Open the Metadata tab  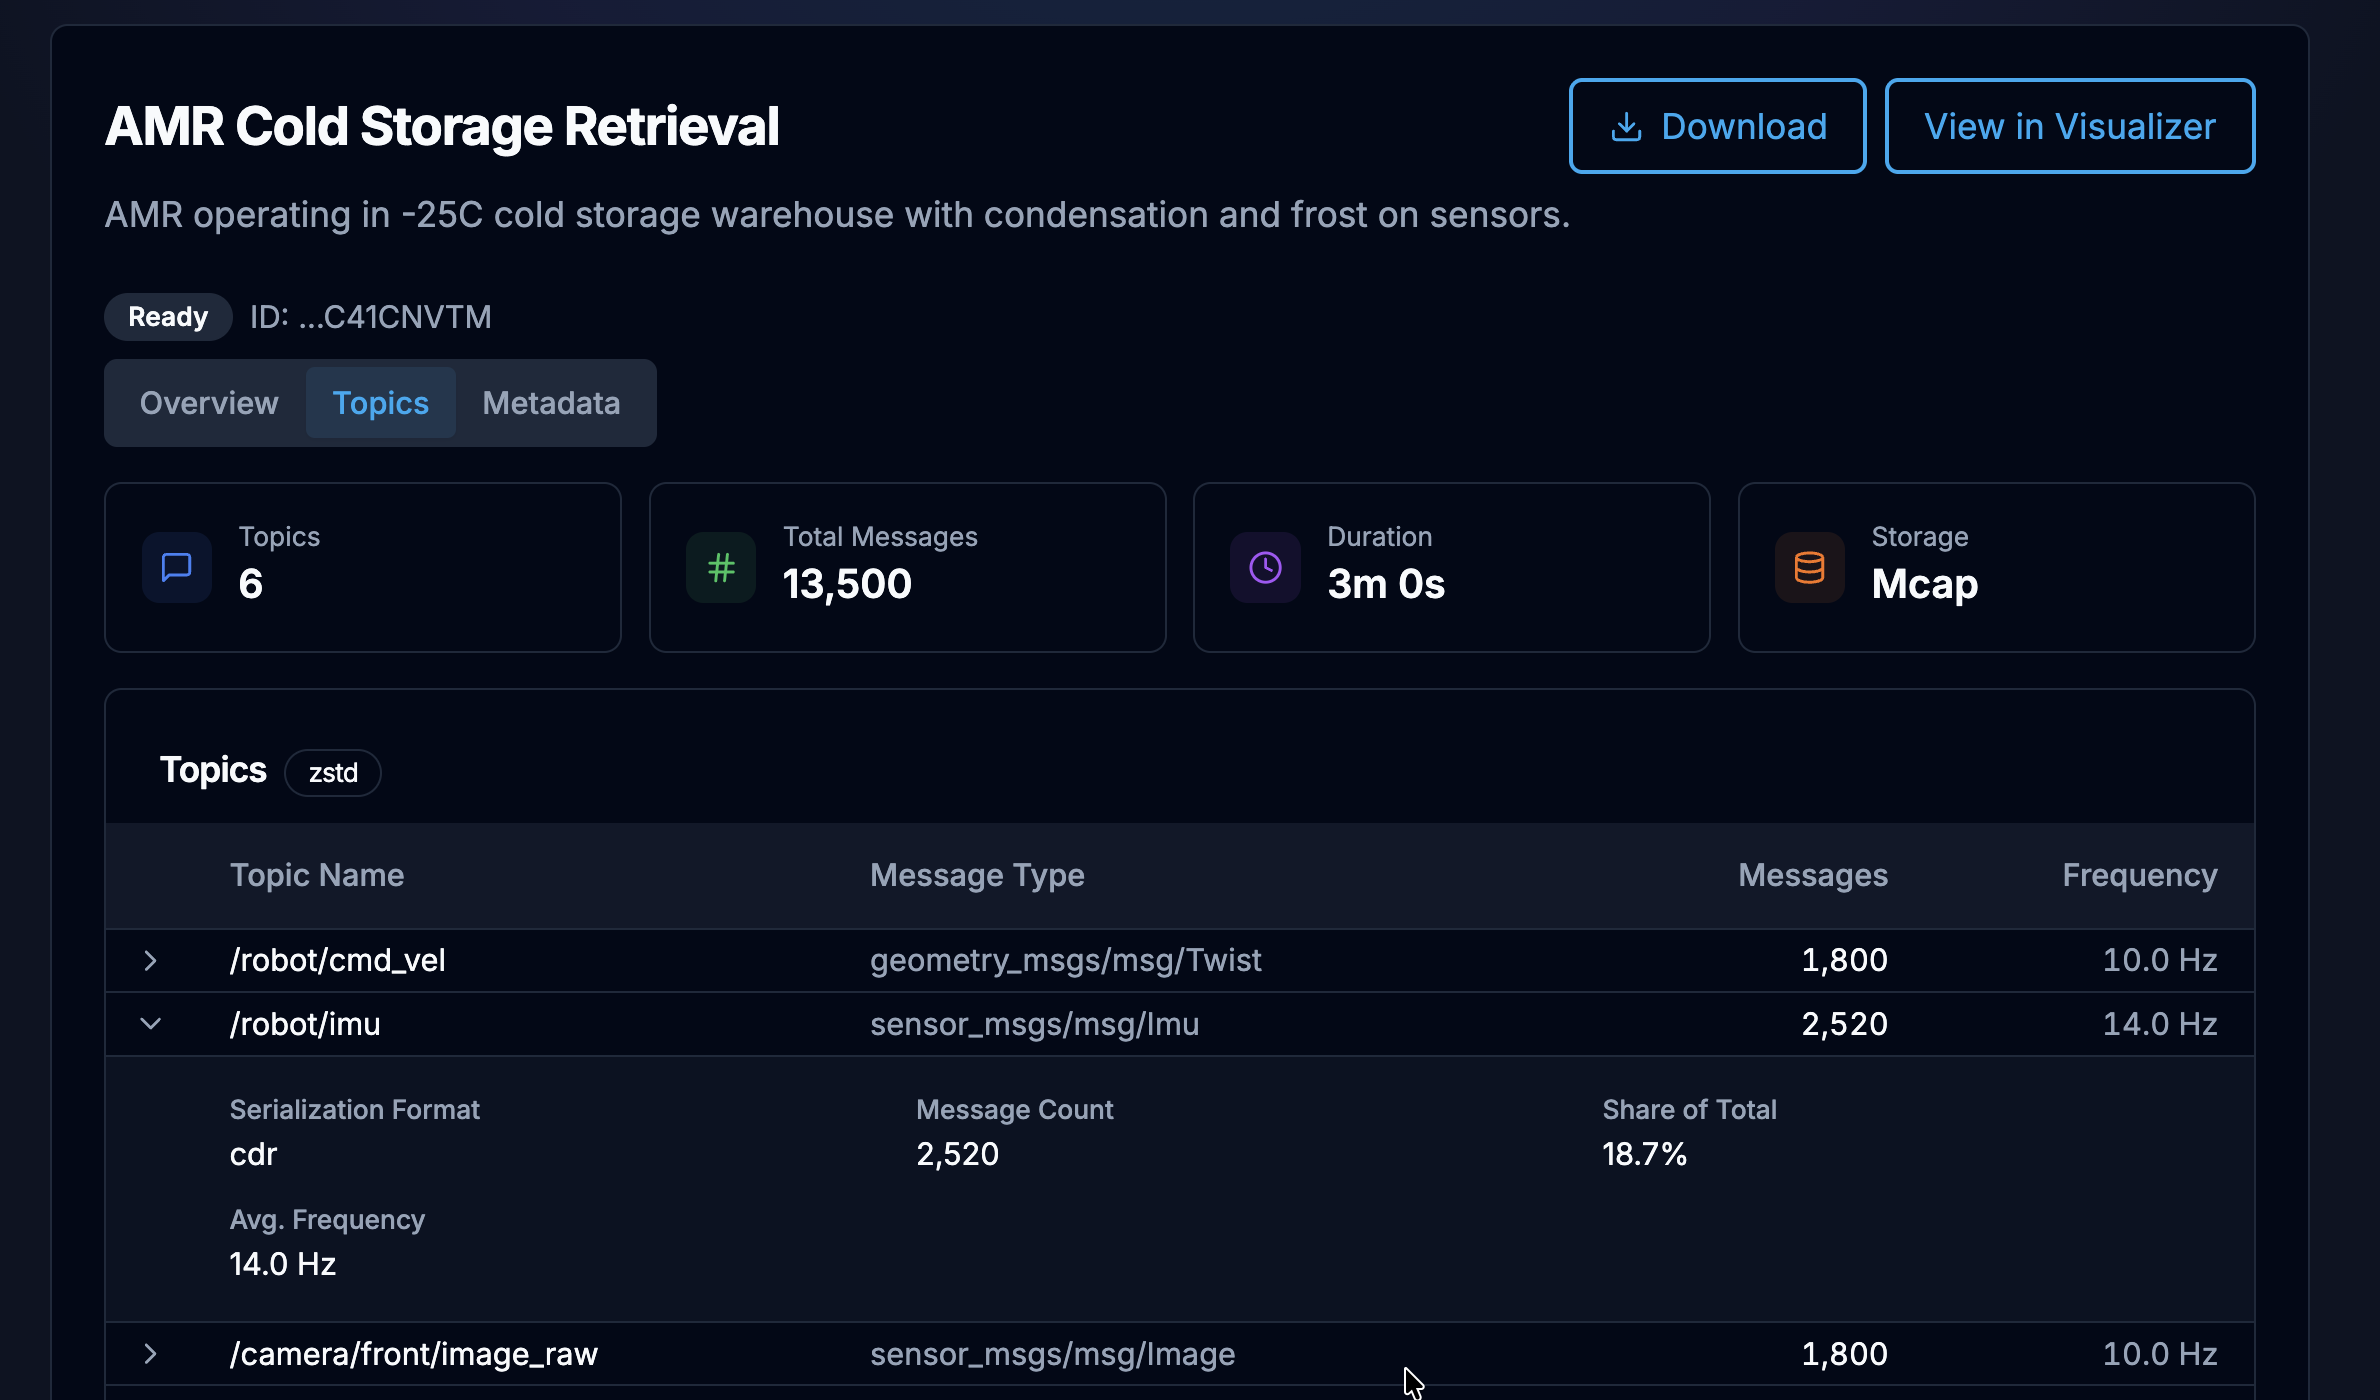pyautogui.click(x=551, y=403)
